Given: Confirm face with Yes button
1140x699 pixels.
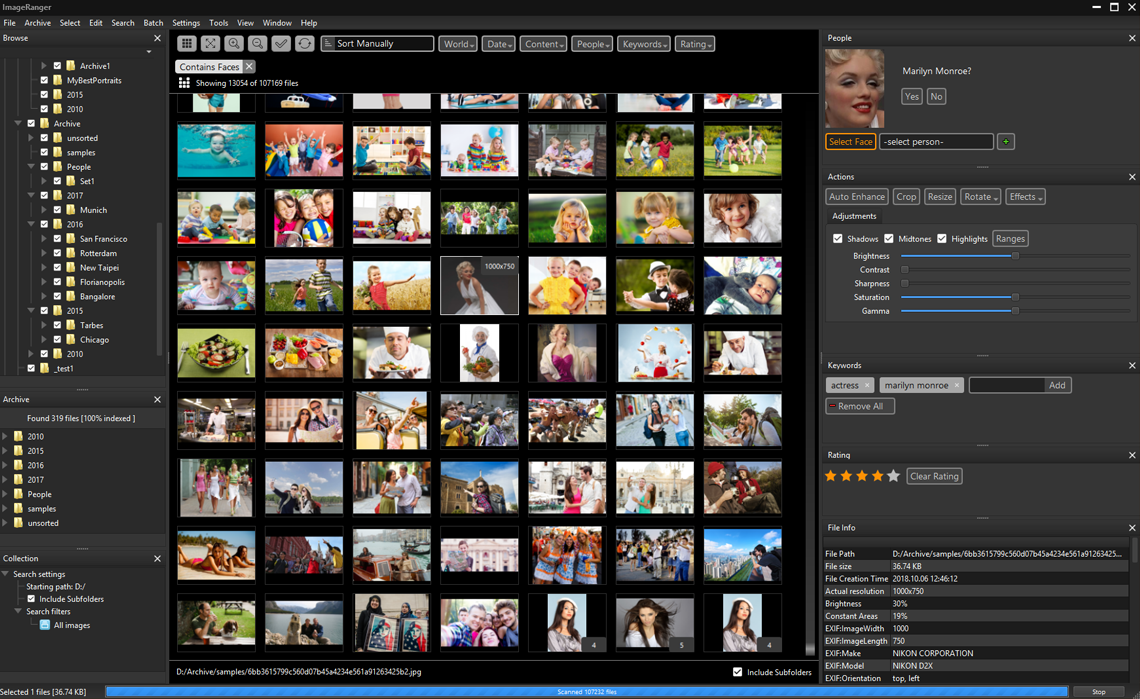Looking at the screenshot, I should point(911,97).
